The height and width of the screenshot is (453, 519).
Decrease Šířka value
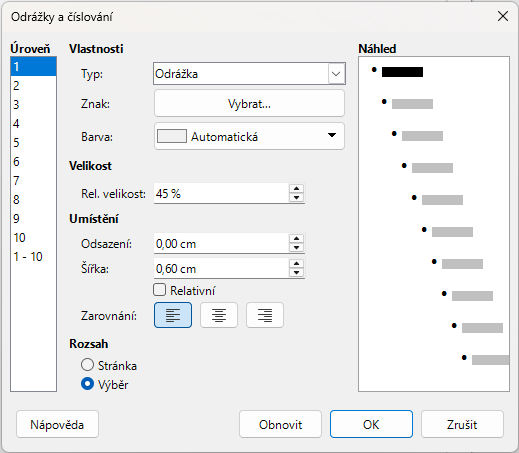click(x=296, y=273)
